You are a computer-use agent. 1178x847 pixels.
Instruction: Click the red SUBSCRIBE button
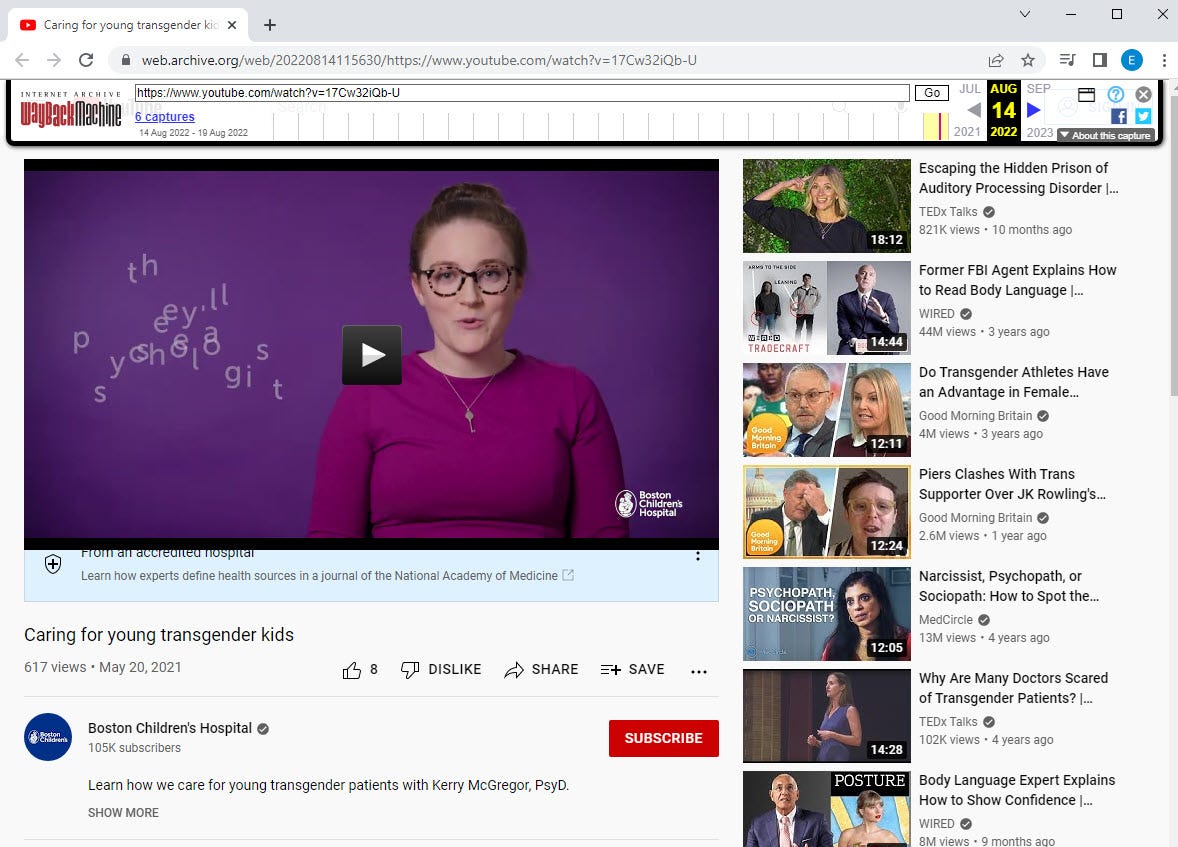coord(663,738)
